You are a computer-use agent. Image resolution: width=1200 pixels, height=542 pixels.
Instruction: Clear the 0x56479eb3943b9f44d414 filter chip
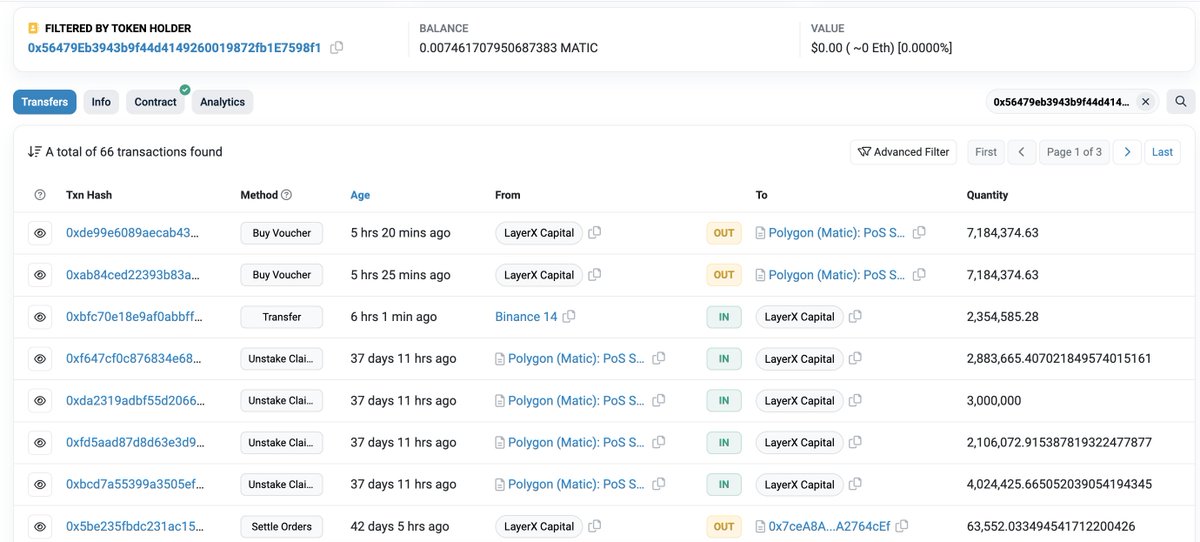1146,102
